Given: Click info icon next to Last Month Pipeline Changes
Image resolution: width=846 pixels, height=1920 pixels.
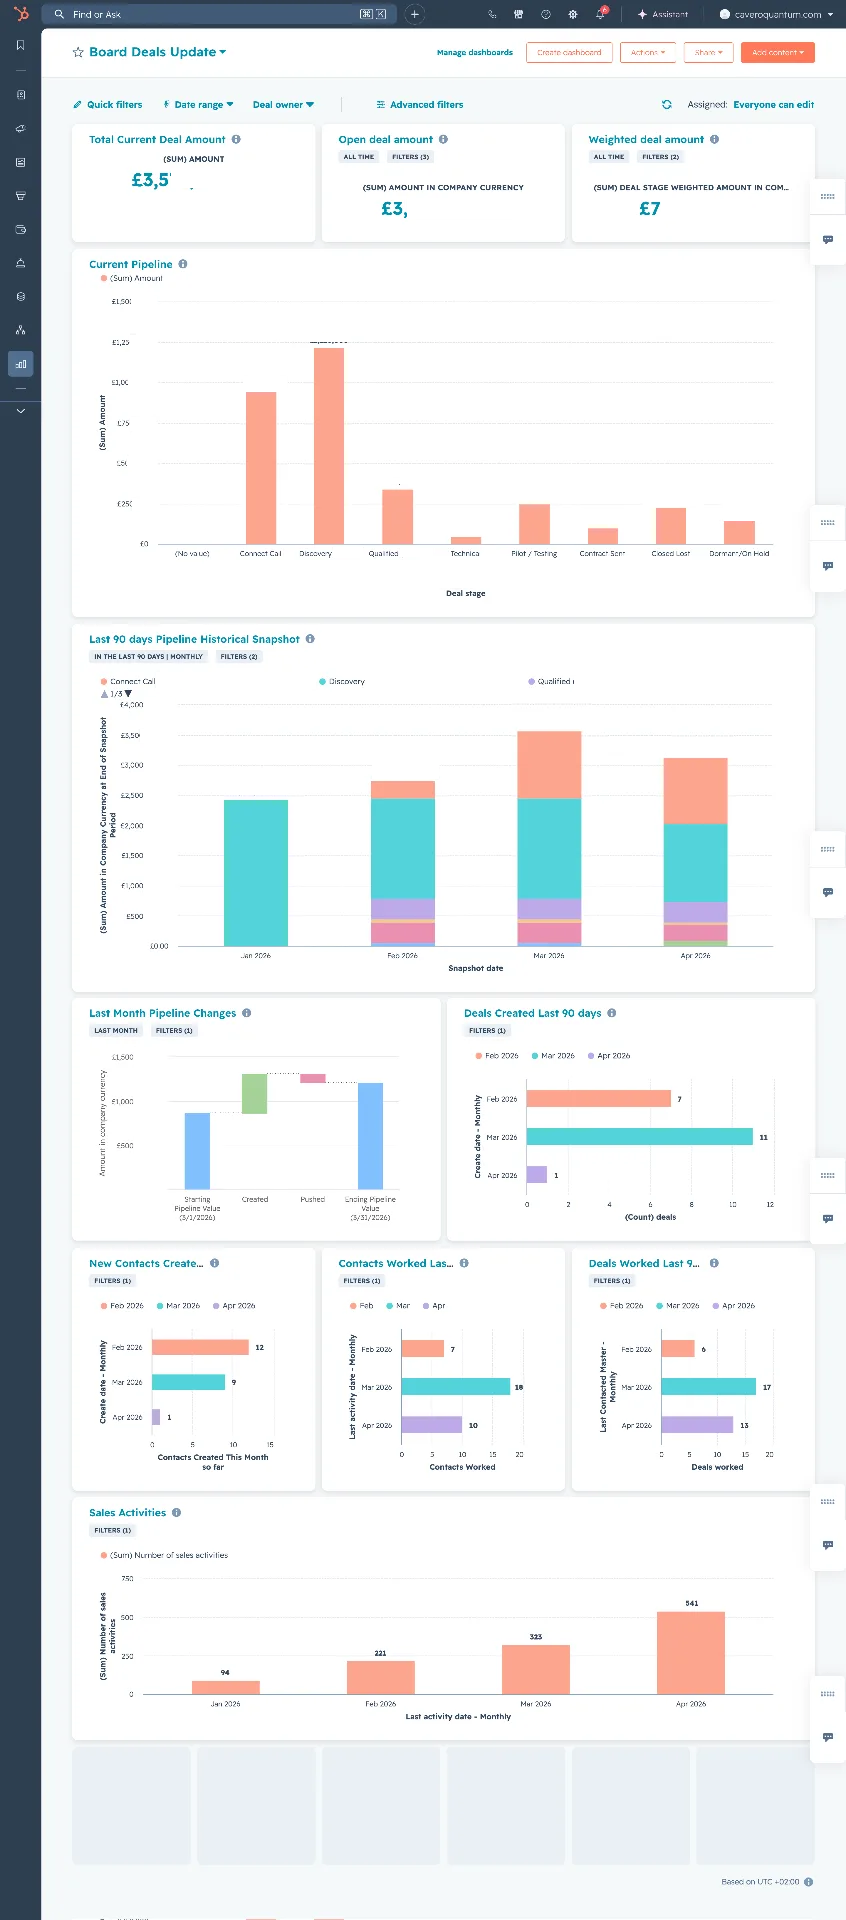Looking at the screenshot, I should 246,1013.
